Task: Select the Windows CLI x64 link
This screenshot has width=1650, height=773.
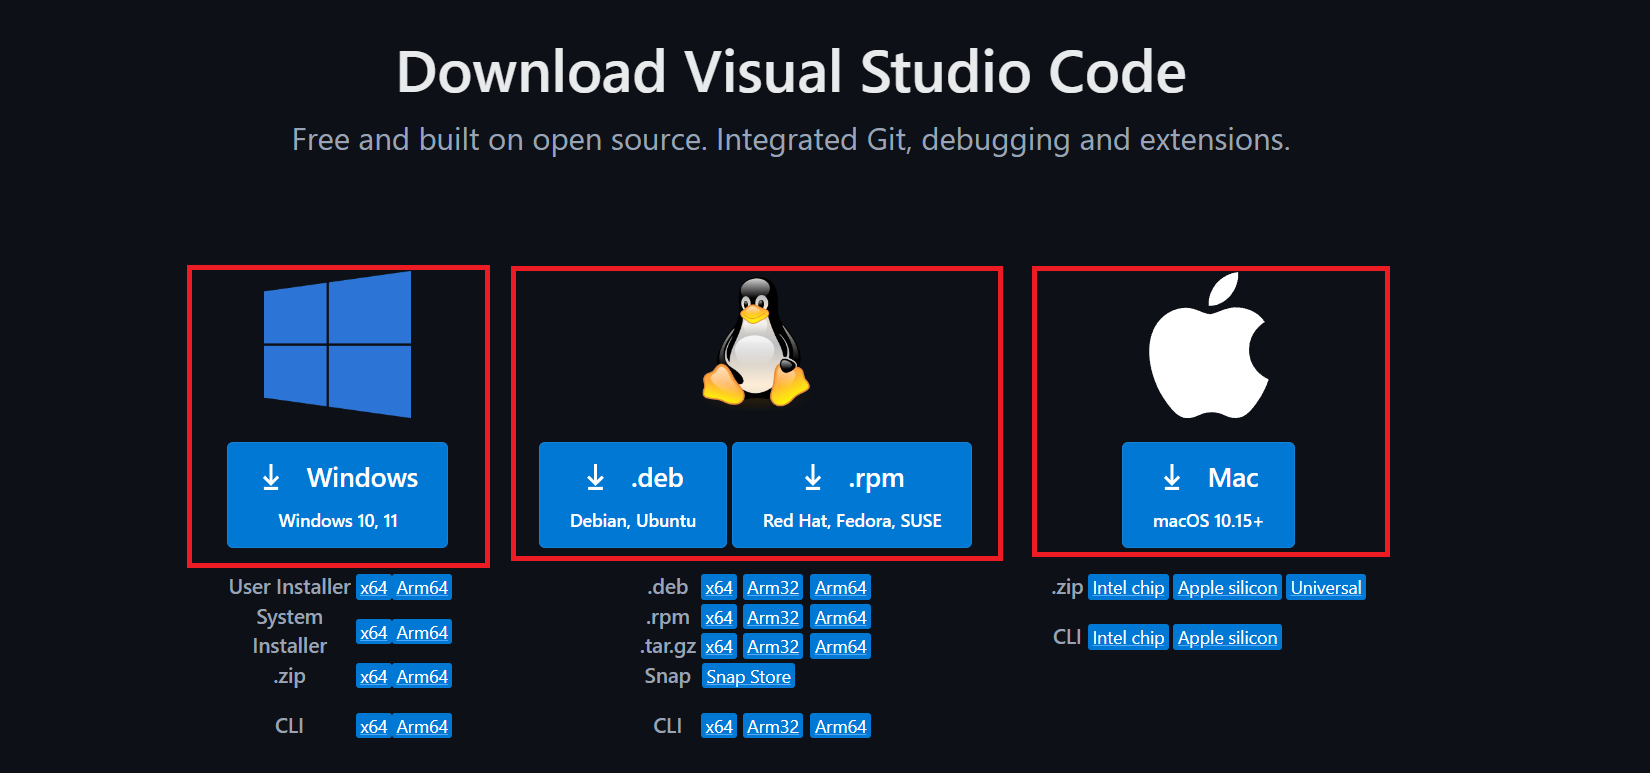Action: pyautogui.click(x=373, y=726)
